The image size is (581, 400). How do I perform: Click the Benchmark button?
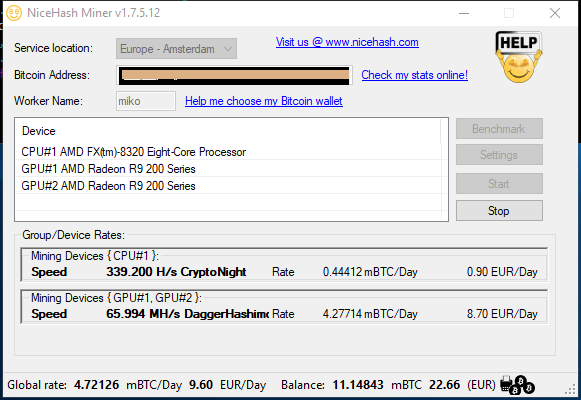pos(499,129)
